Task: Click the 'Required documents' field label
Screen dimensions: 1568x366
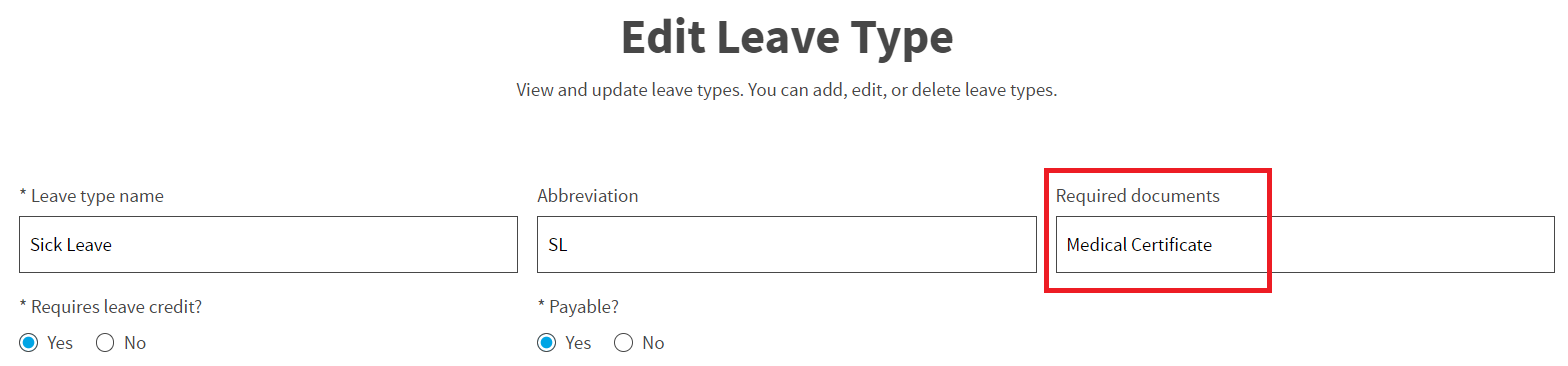Action: point(1138,196)
